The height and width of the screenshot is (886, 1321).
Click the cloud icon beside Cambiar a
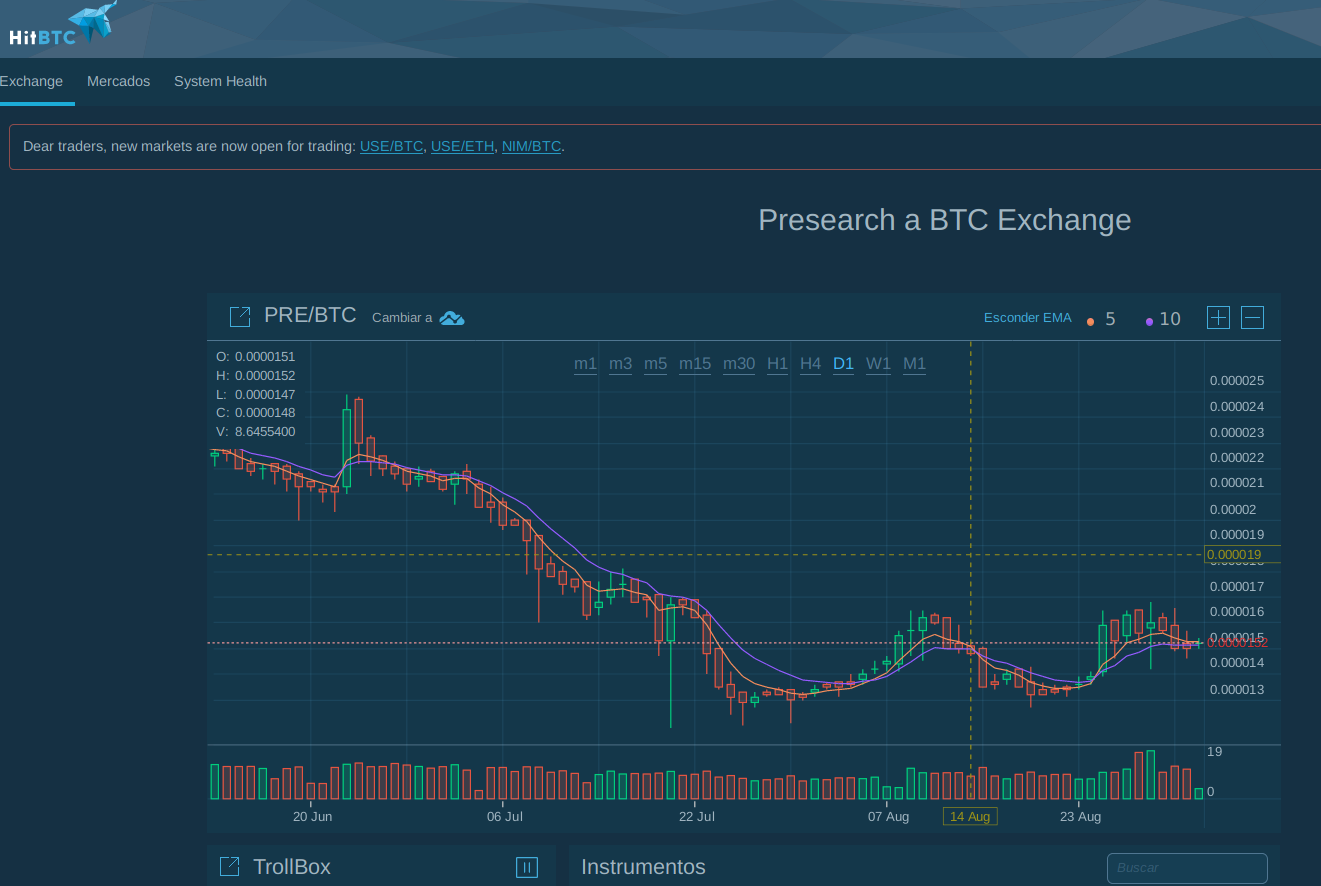click(452, 318)
